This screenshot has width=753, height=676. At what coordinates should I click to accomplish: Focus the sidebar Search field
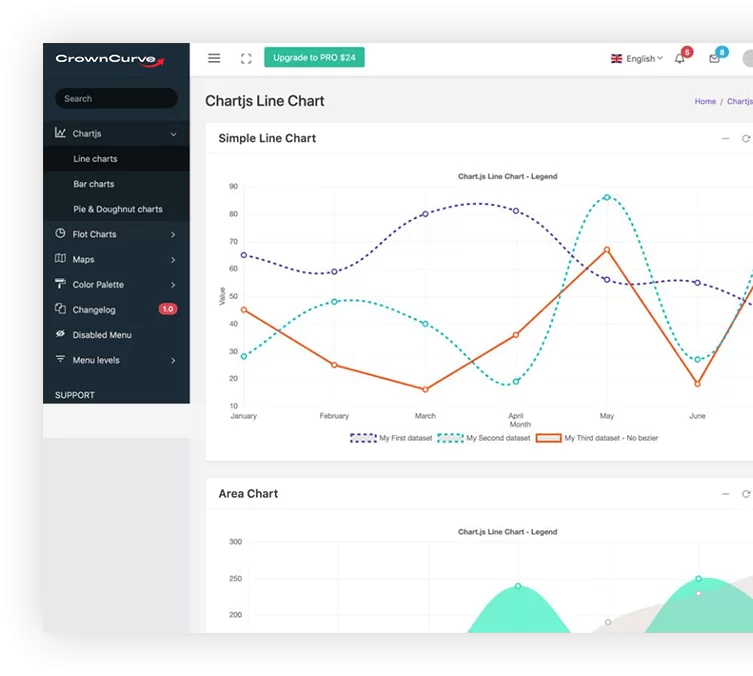pyautogui.click(x=116, y=98)
